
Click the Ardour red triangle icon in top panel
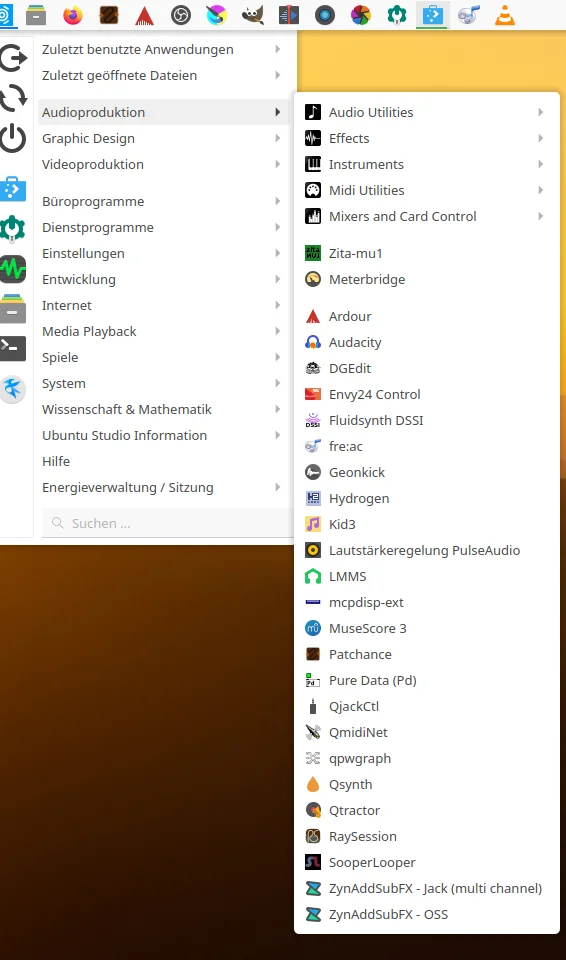coord(145,15)
